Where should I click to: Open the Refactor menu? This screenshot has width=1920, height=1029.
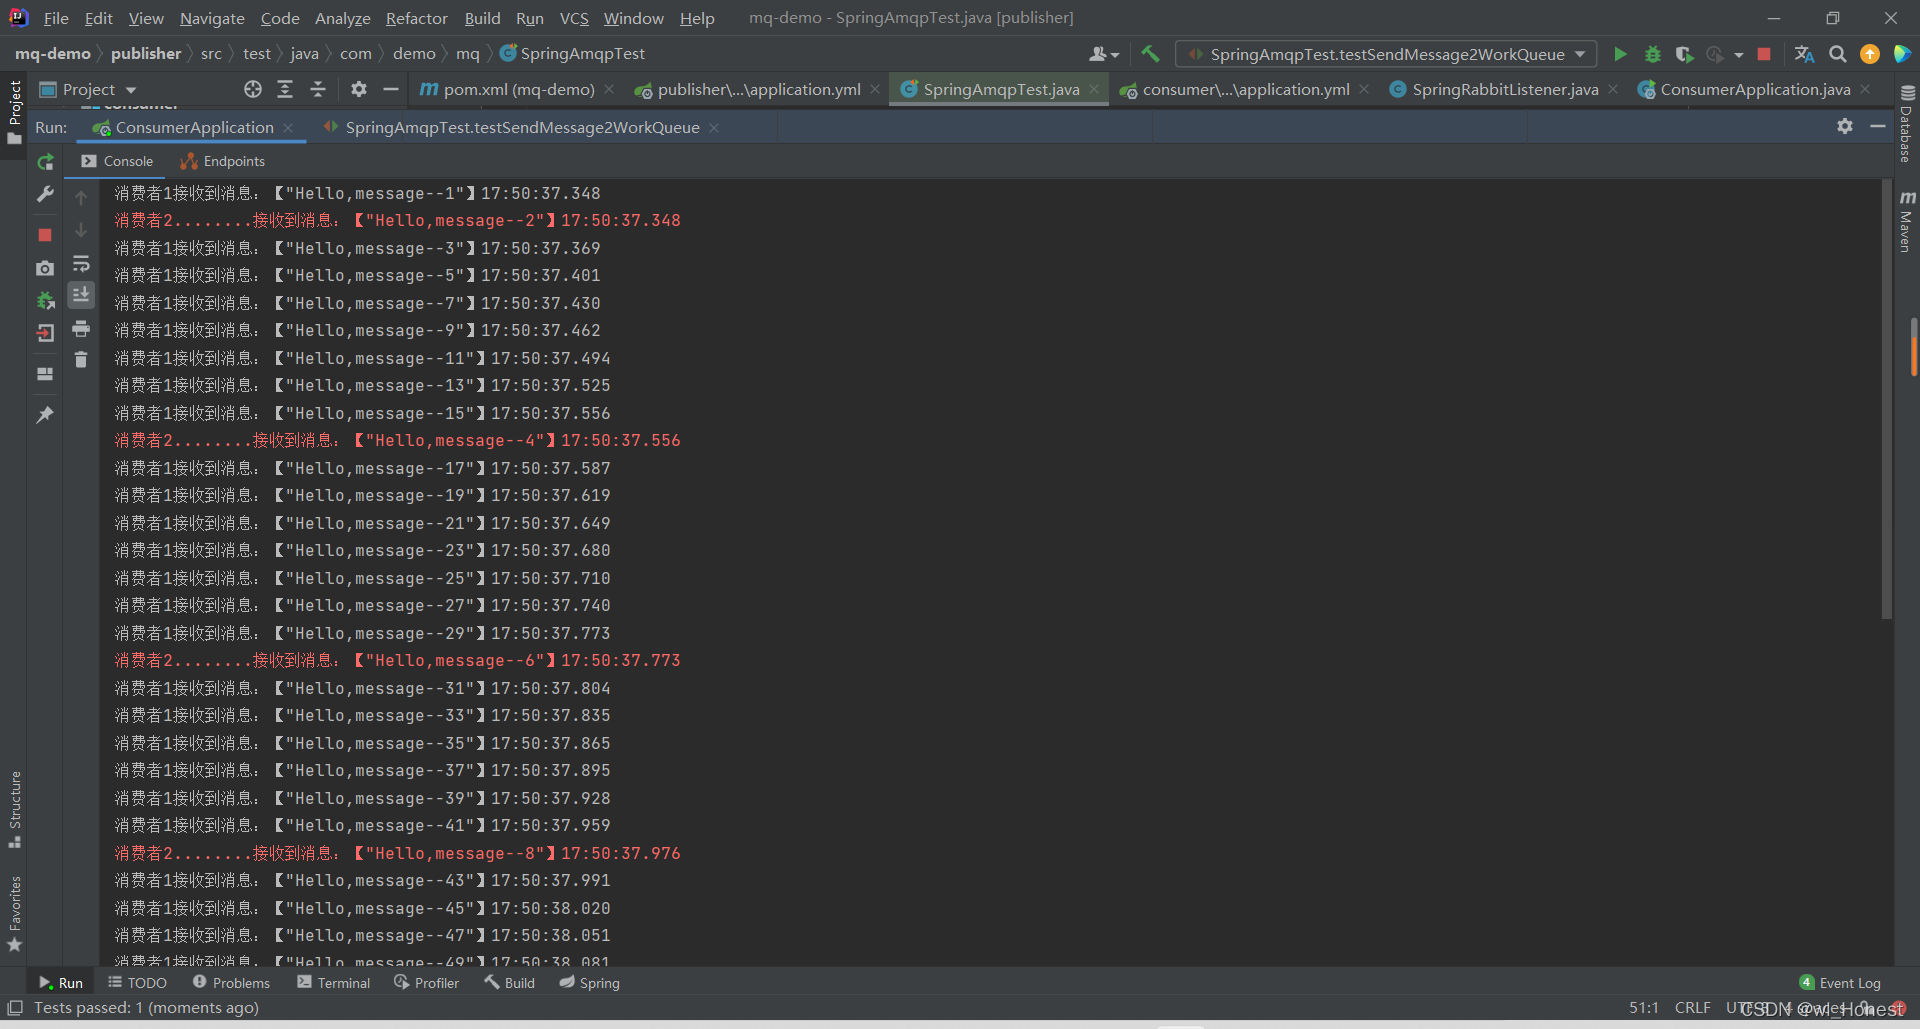click(x=416, y=18)
